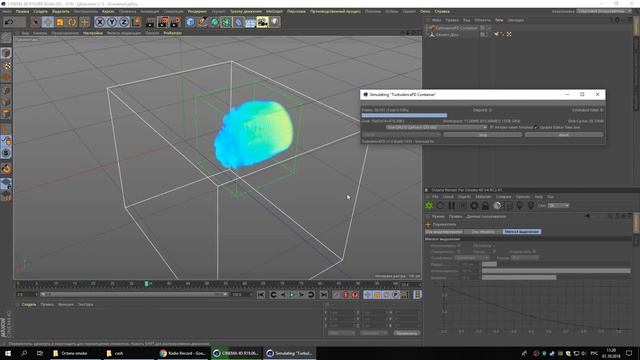Image resolution: width=640 pixels, height=360 pixels.
Task: Click the spline Pen tool icon
Action: [202, 22]
